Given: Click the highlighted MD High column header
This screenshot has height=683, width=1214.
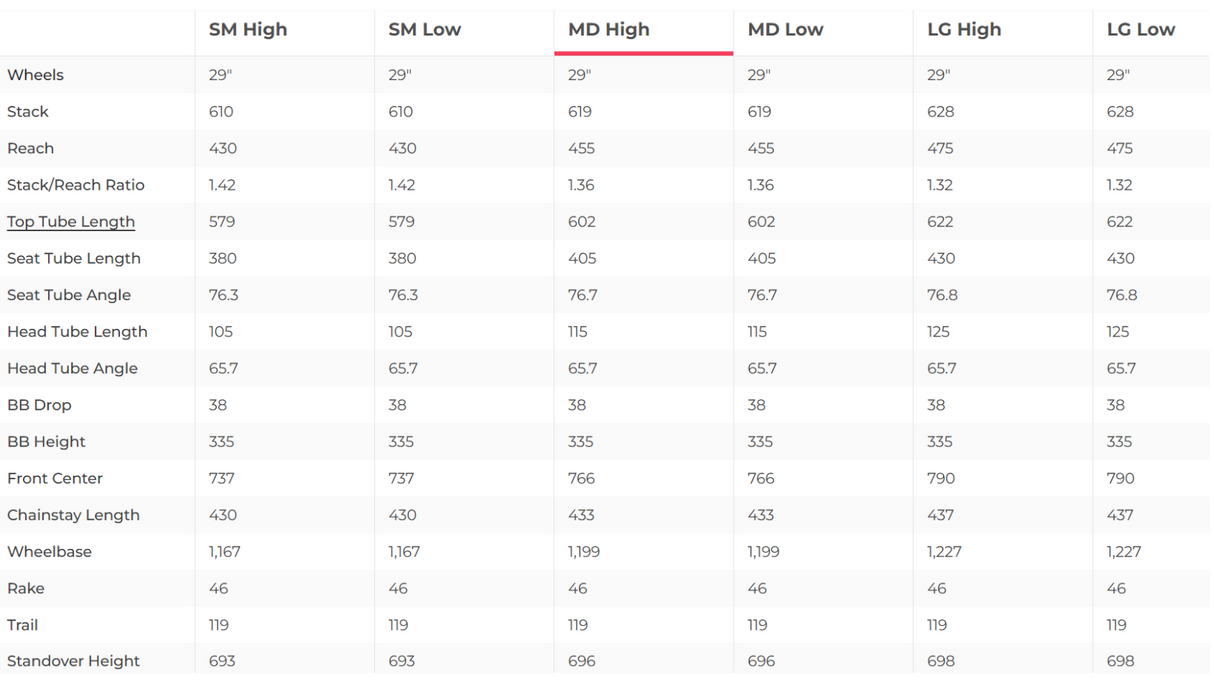Looking at the screenshot, I should 609,30.
